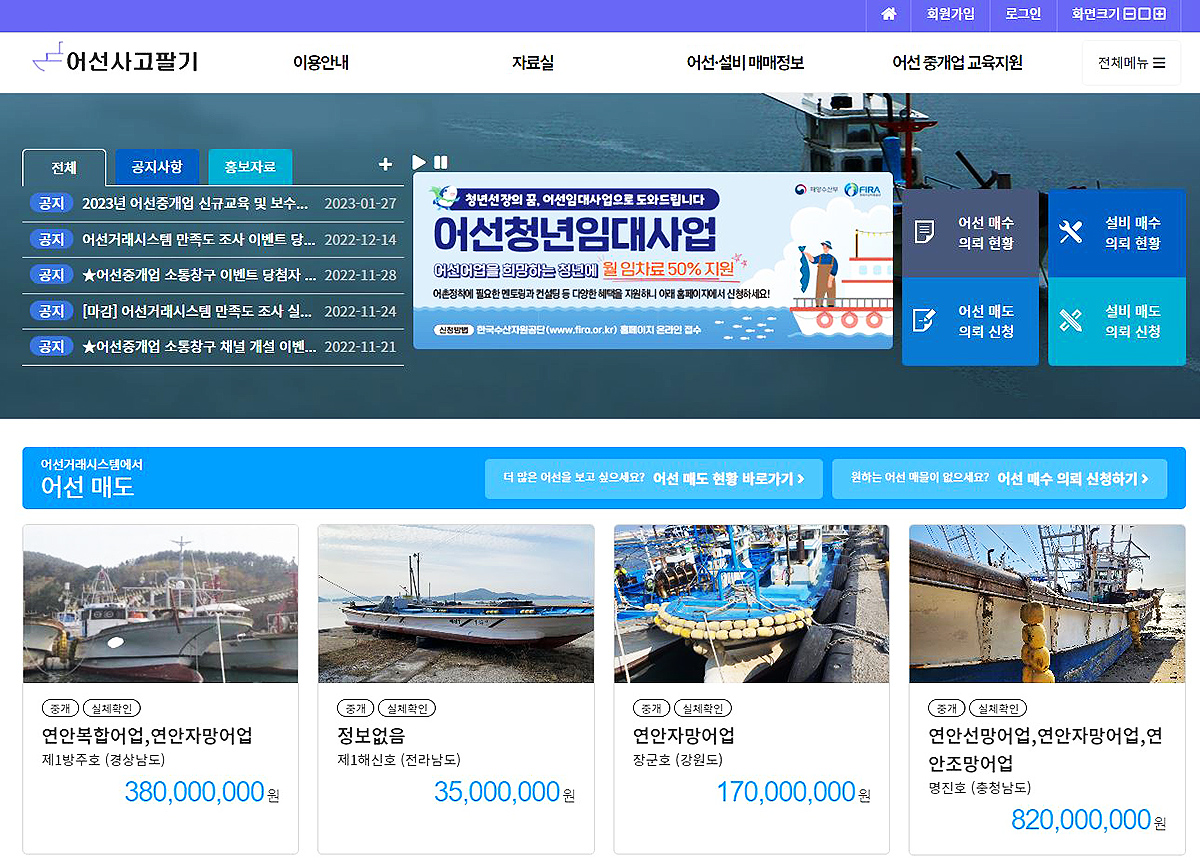Pause the banner slideshow

click(441, 162)
